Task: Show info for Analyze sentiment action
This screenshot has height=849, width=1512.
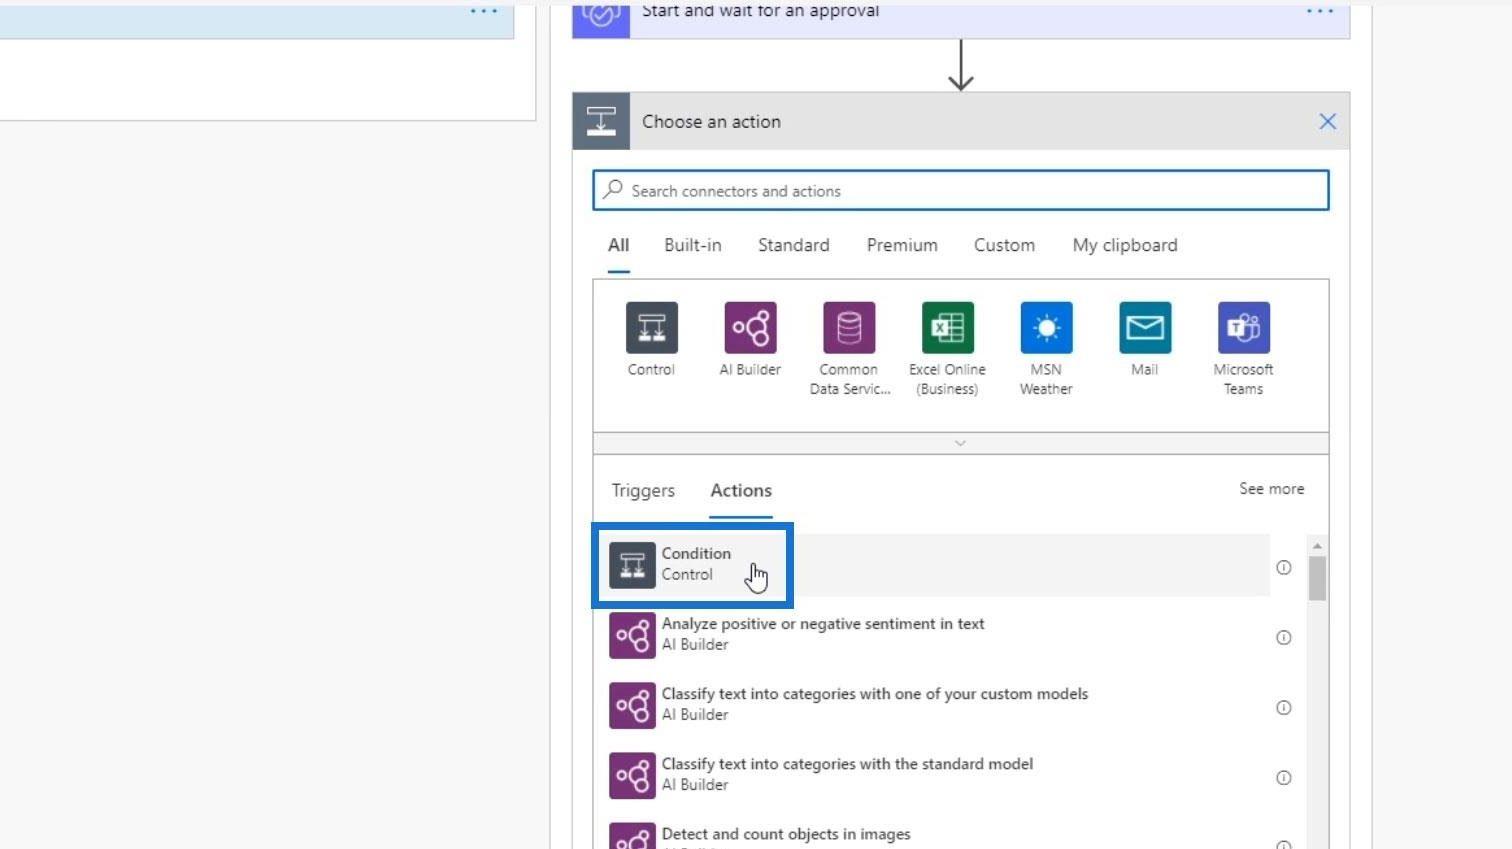Action: 1284,637
